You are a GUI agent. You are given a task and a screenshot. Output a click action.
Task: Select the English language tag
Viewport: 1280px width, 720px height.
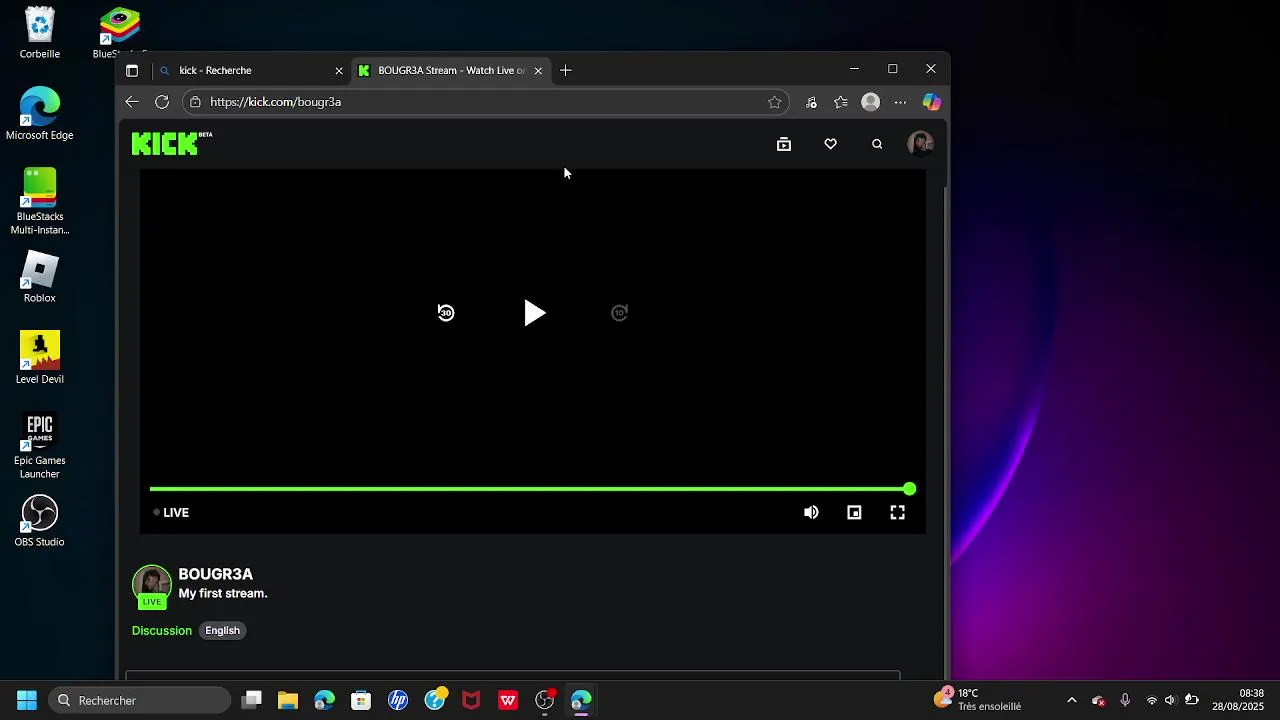tap(222, 630)
